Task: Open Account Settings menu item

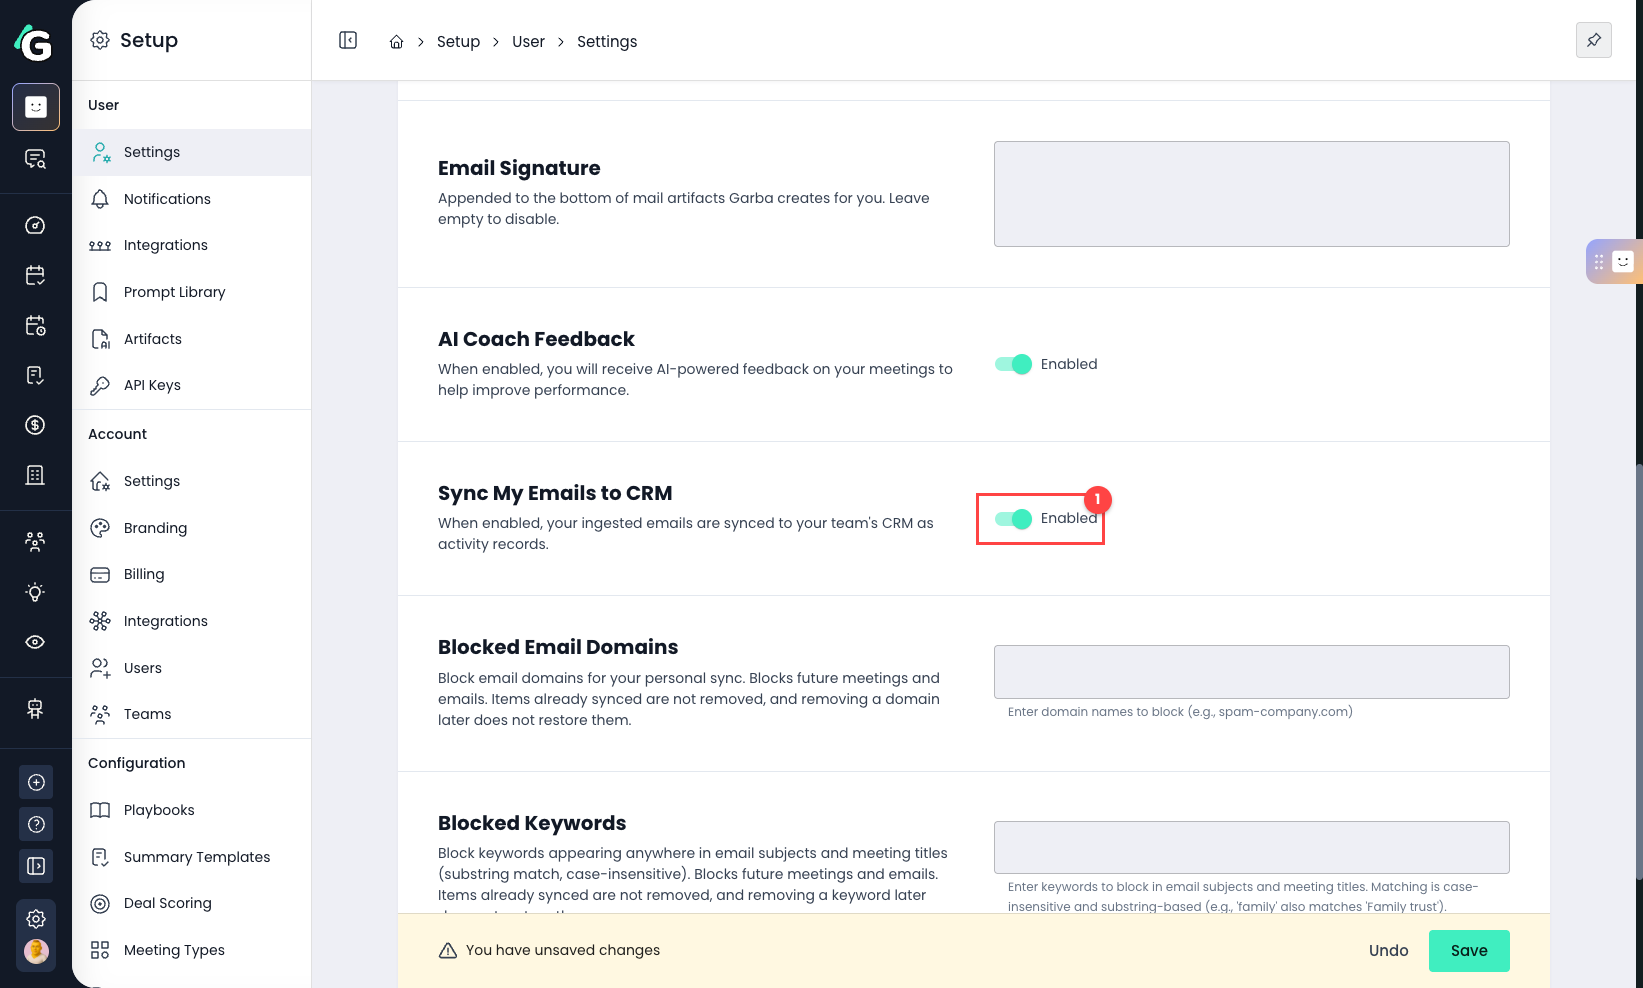Action: [x=192, y=481]
